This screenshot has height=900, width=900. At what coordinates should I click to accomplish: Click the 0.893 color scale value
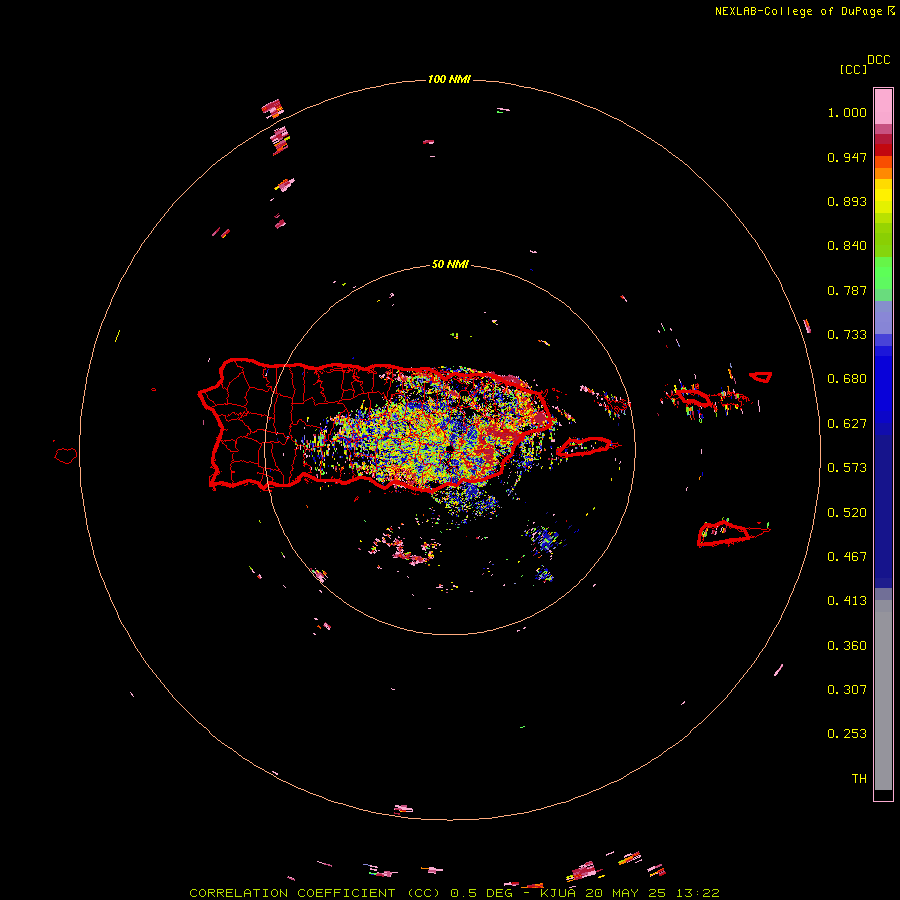point(847,201)
